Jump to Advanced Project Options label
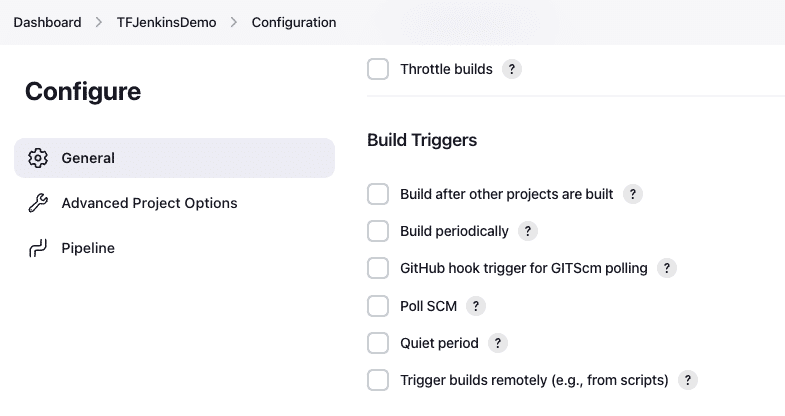 (149, 203)
